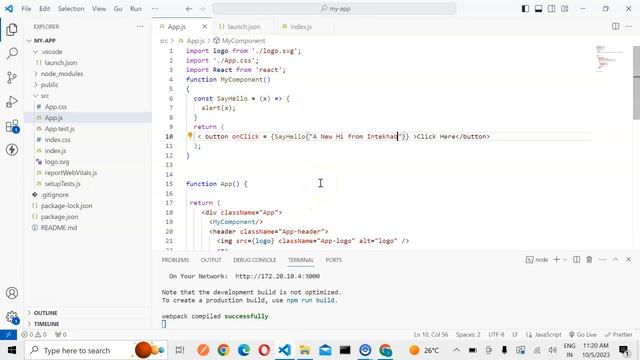Switch to the index.js editor tab
Screen dimensions: 640x360
click(300, 27)
